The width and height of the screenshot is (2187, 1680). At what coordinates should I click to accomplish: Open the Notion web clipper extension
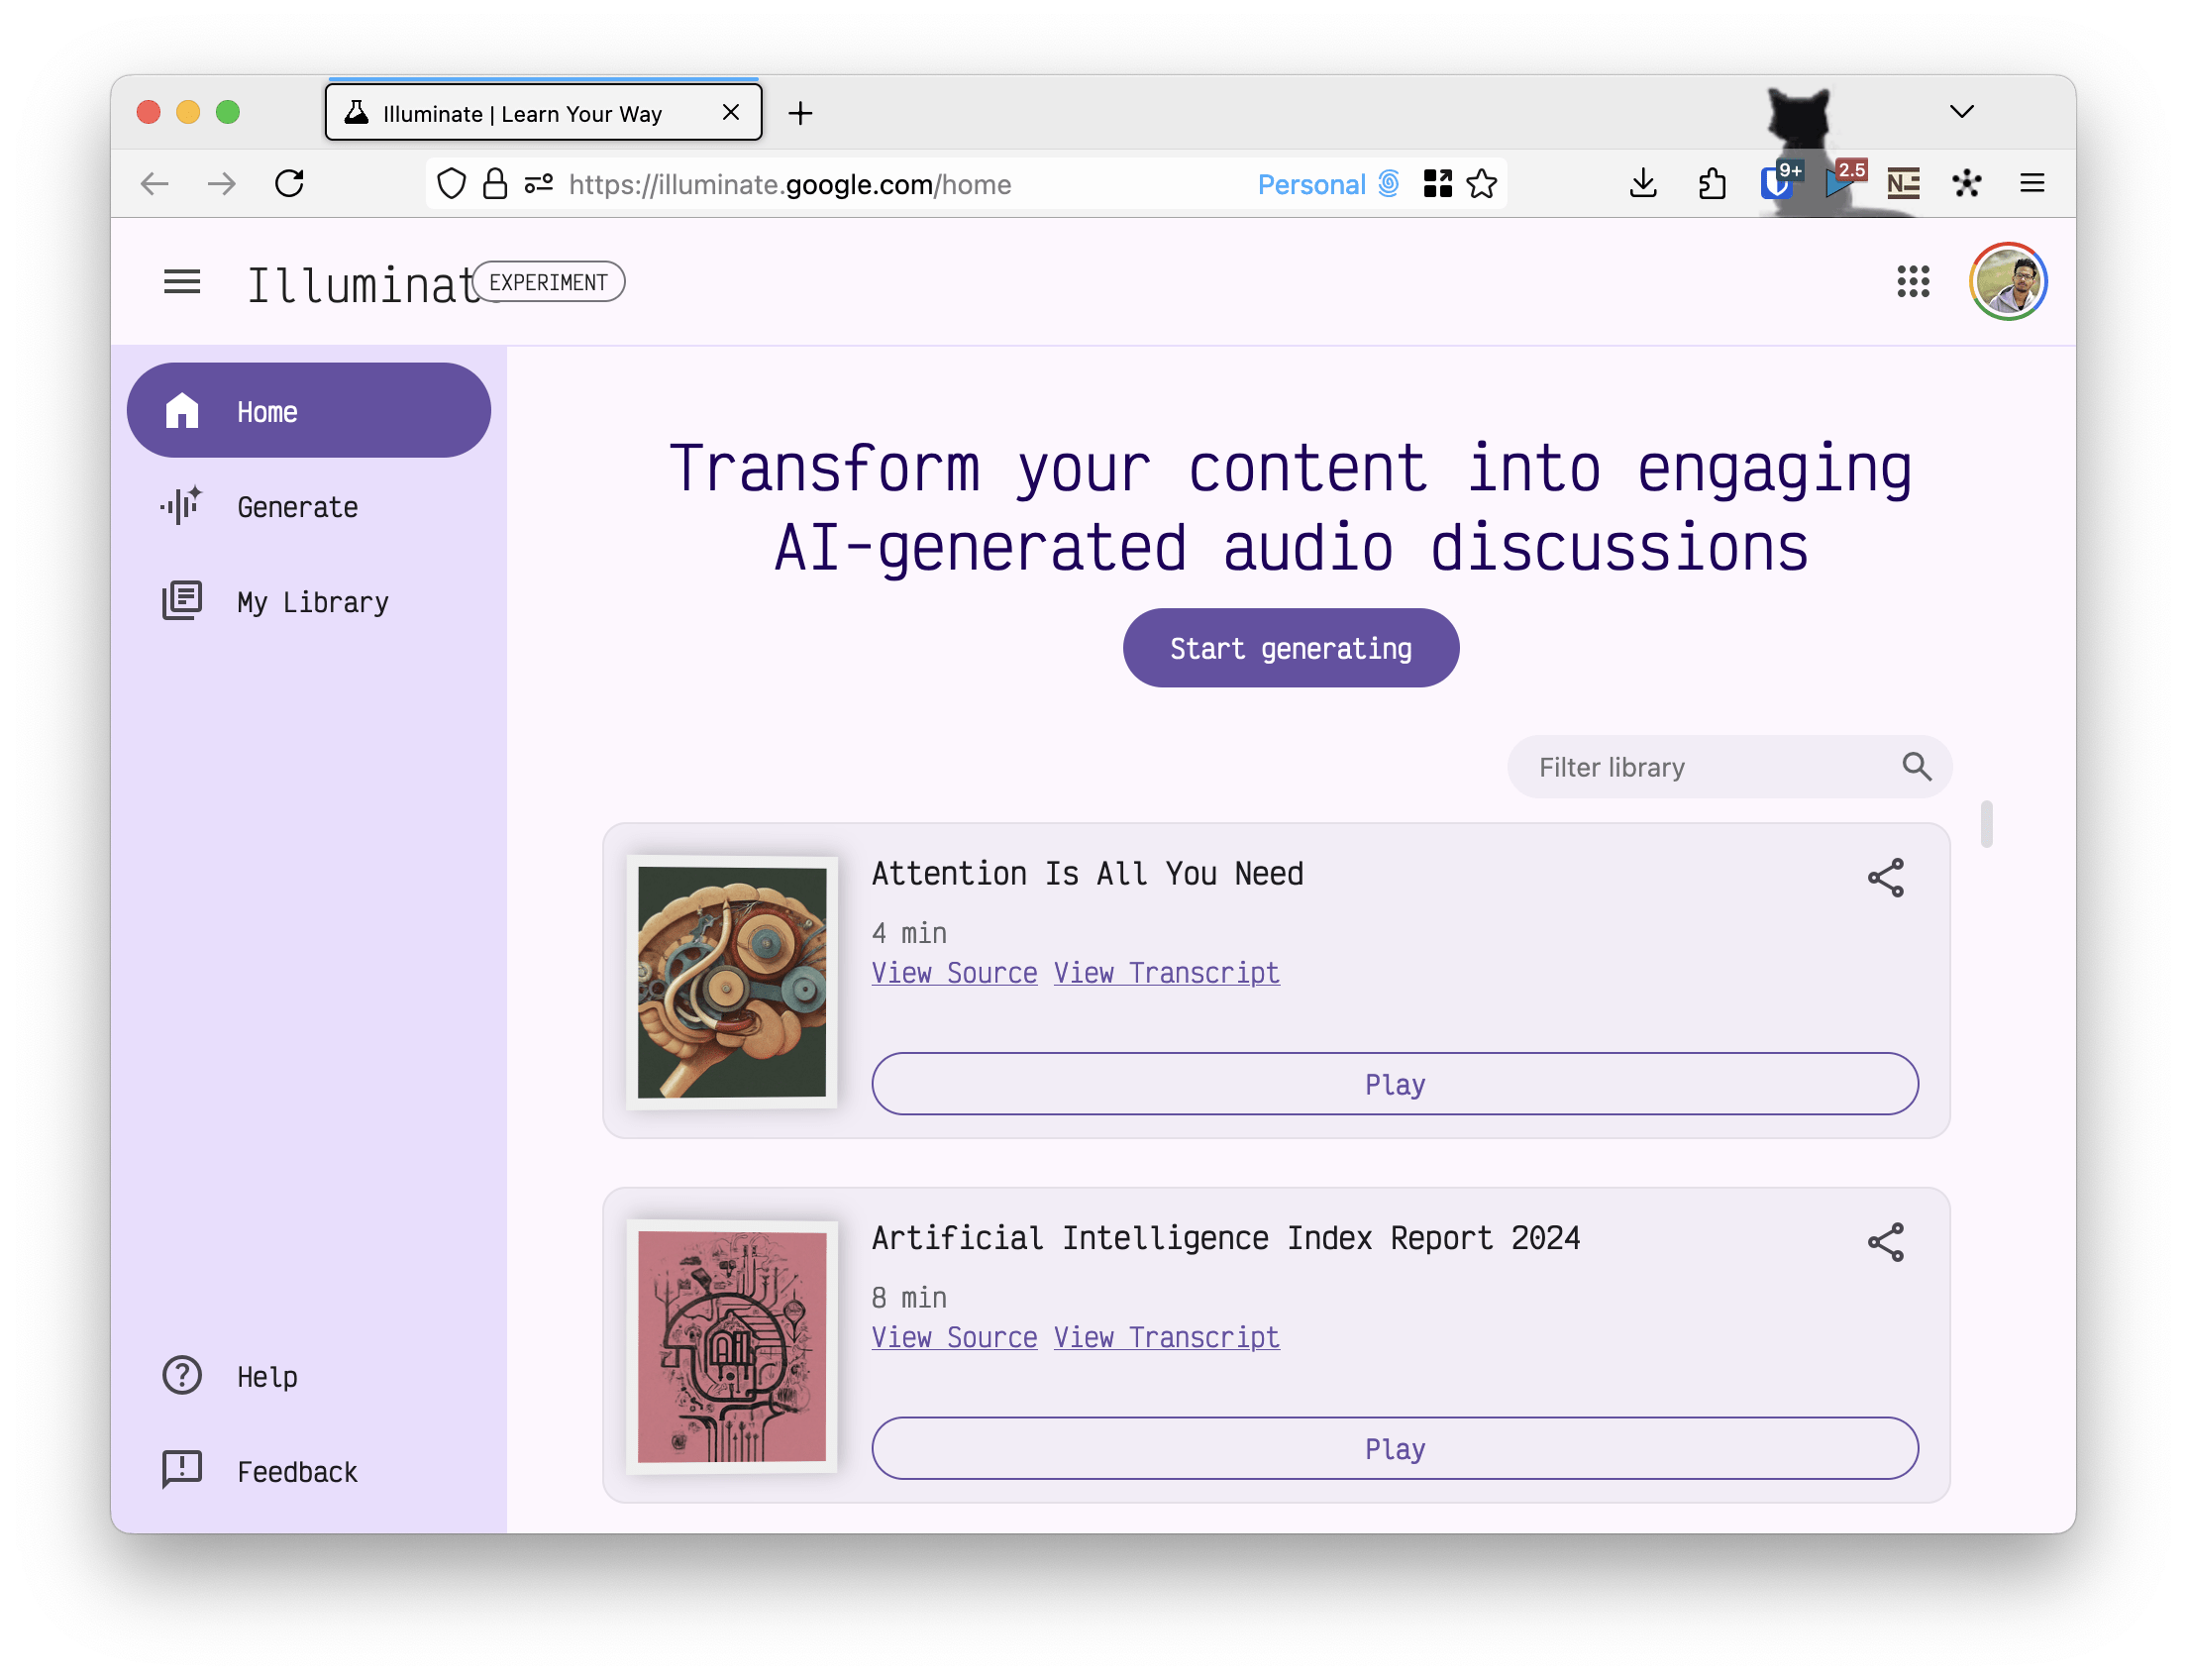pyautogui.click(x=1902, y=184)
